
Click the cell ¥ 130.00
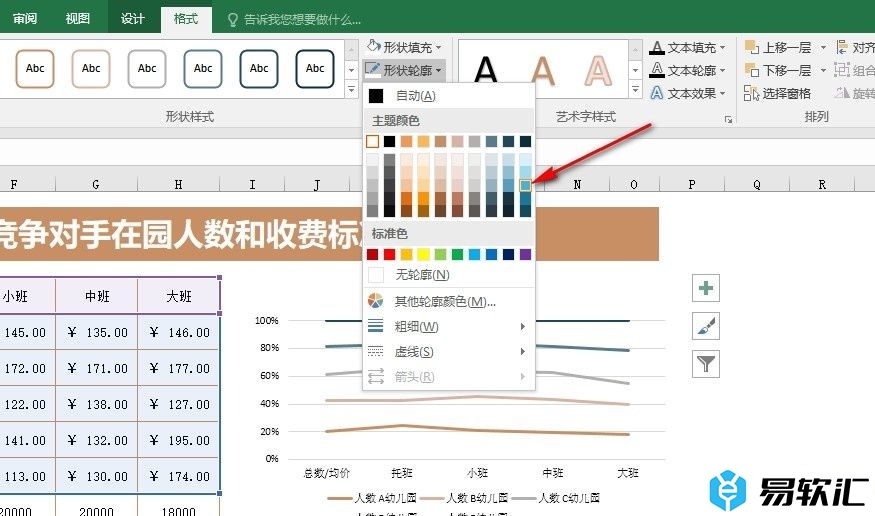[x=97, y=476]
